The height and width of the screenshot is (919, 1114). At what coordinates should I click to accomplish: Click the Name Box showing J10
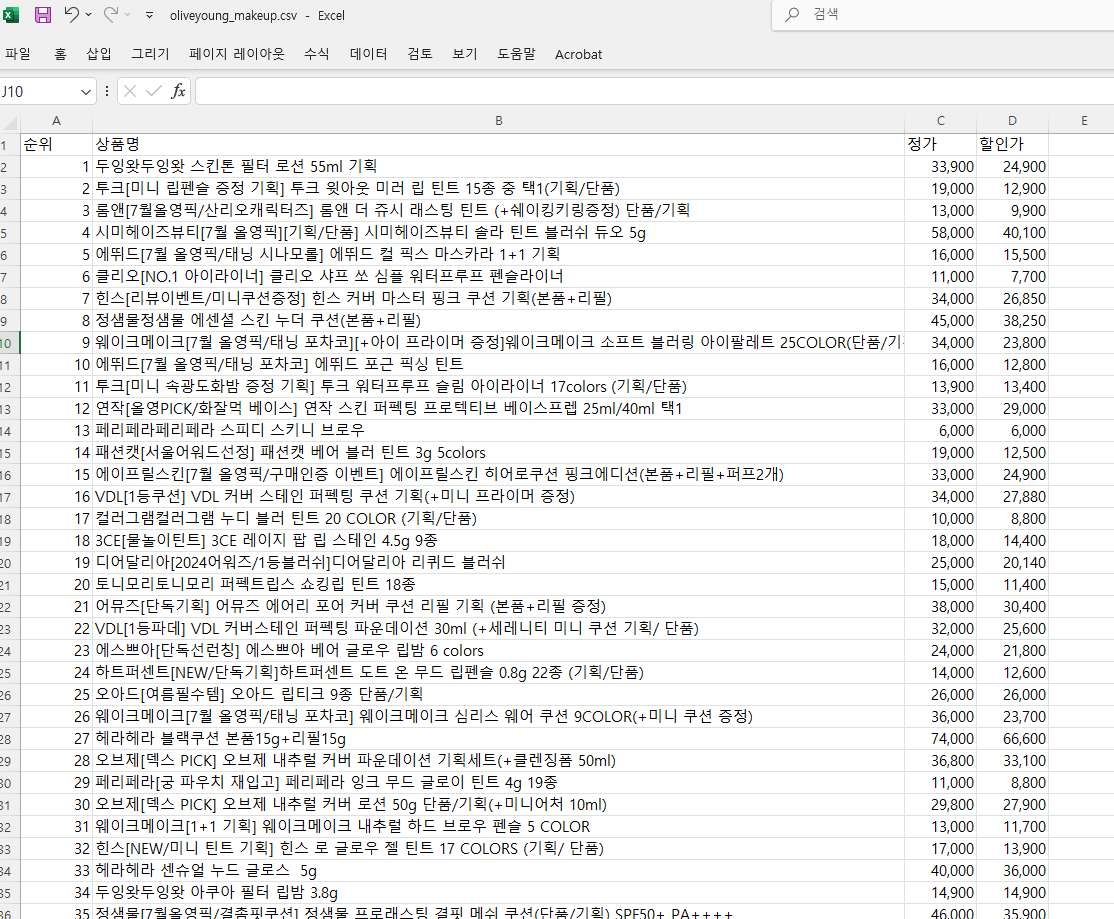[39, 92]
